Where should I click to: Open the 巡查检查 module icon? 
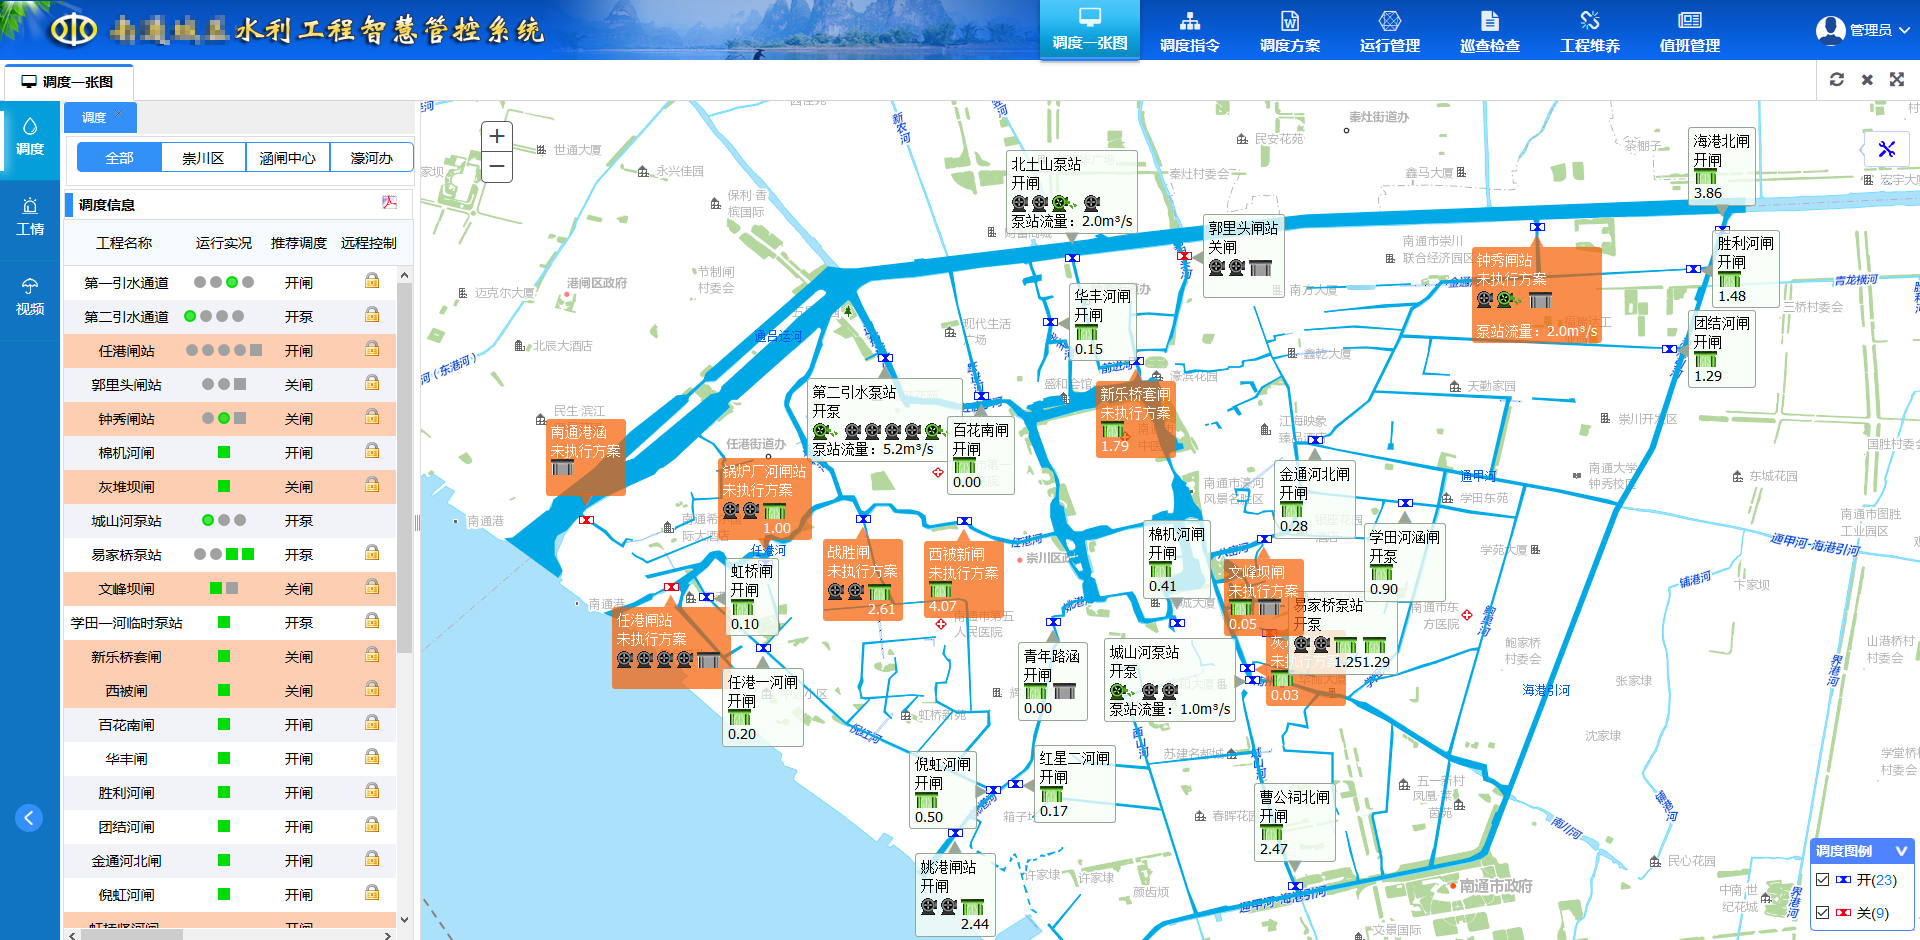(x=1489, y=22)
